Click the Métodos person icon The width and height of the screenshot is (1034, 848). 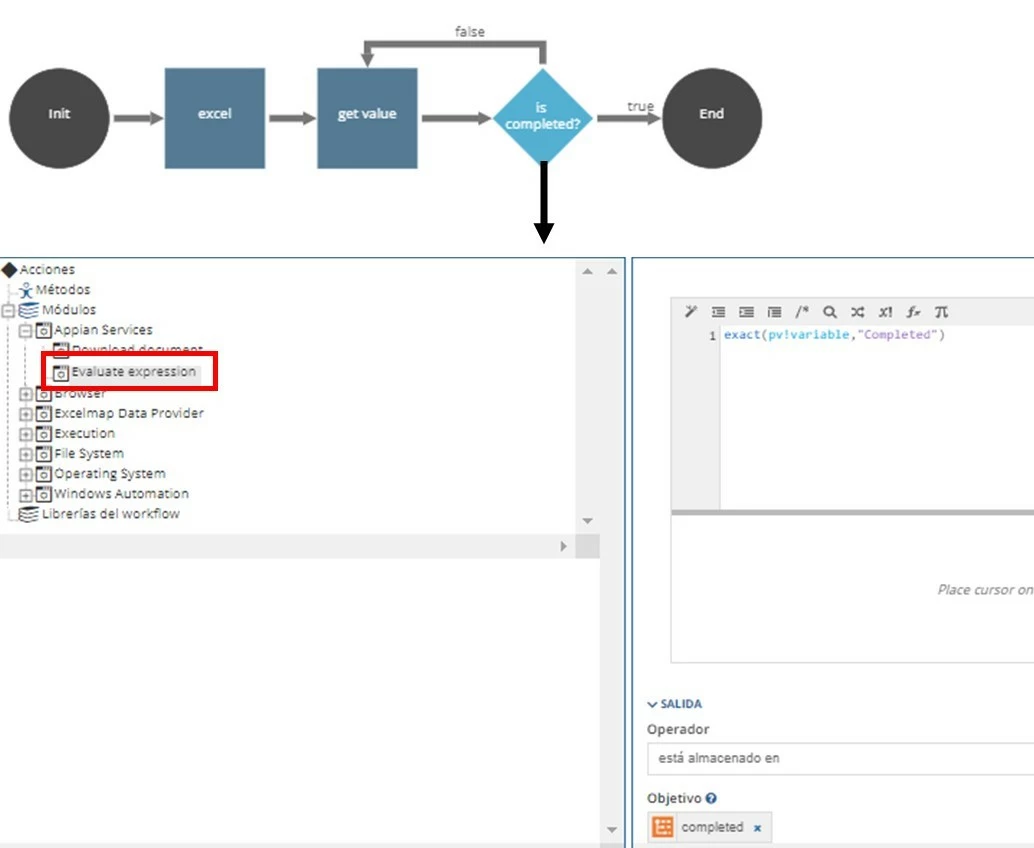26,290
